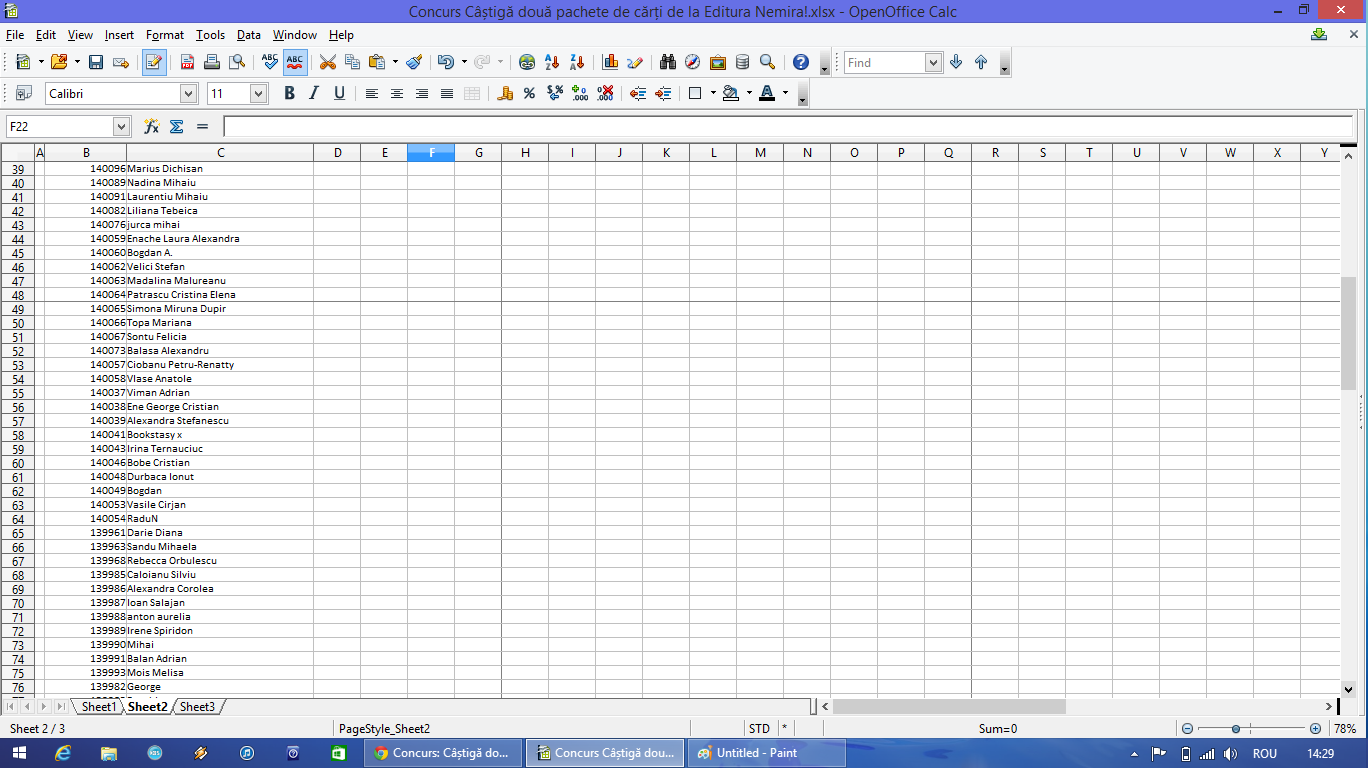Screen dimensions: 1368x768
Task: Toggle AutoSpellcheck red underline button
Action: pos(295,62)
